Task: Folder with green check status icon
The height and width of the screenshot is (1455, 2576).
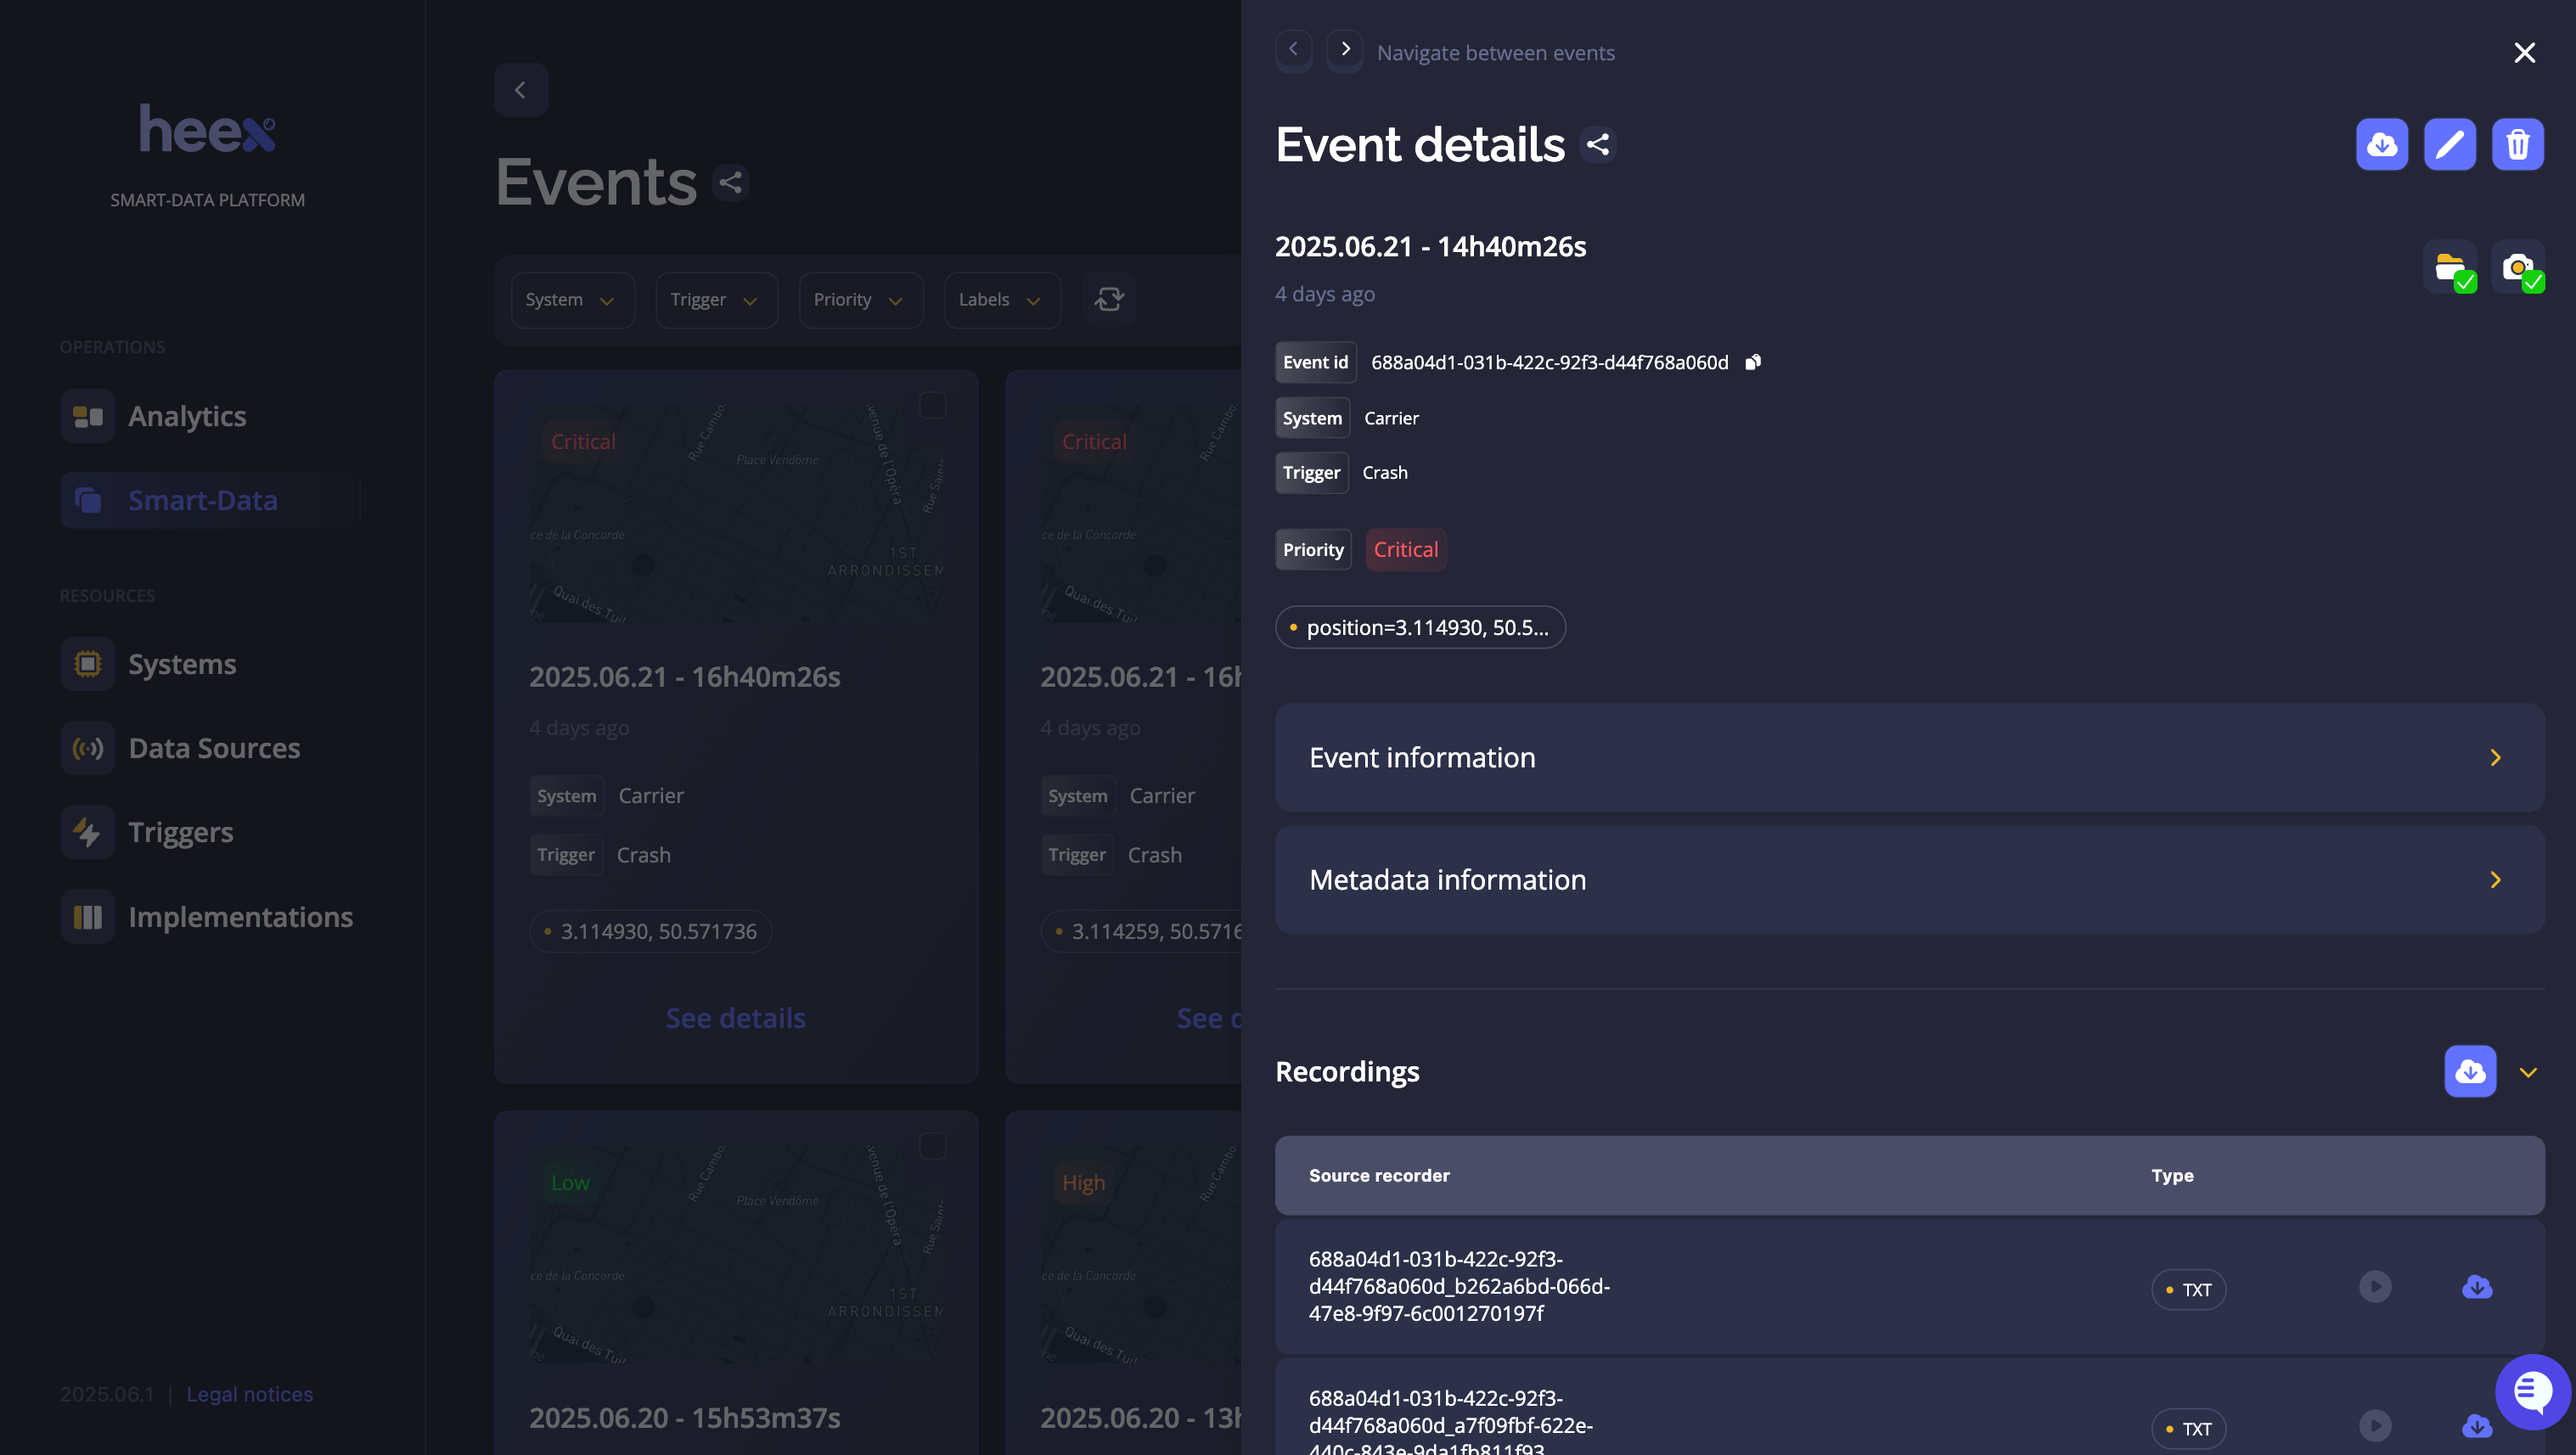Action: pyautogui.click(x=2450, y=267)
